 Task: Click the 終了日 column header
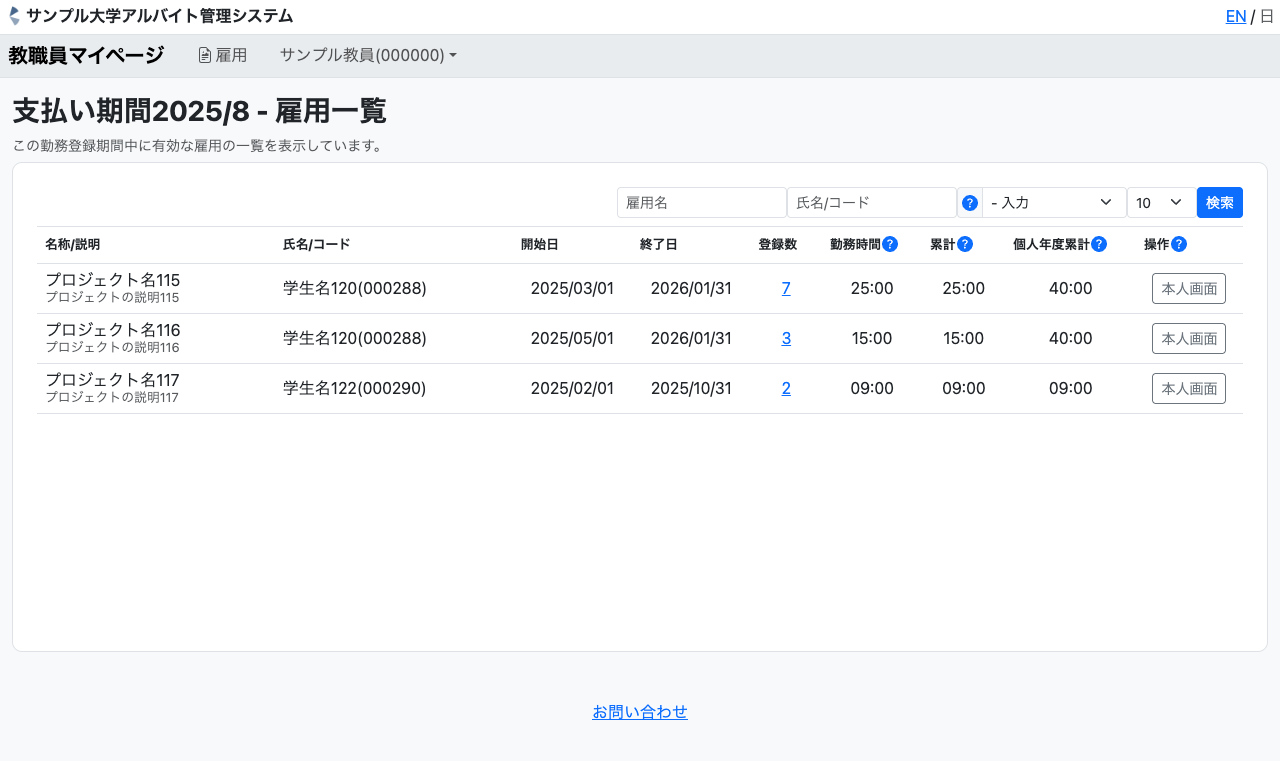point(659,245)
